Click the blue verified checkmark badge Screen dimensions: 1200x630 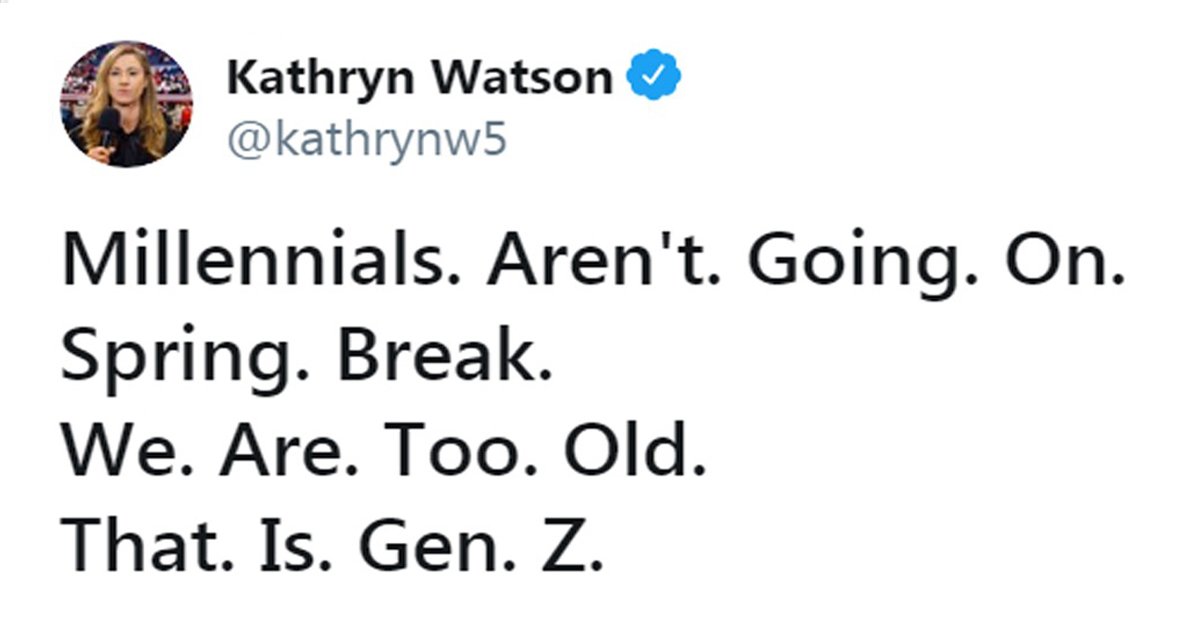pos(655,77)
